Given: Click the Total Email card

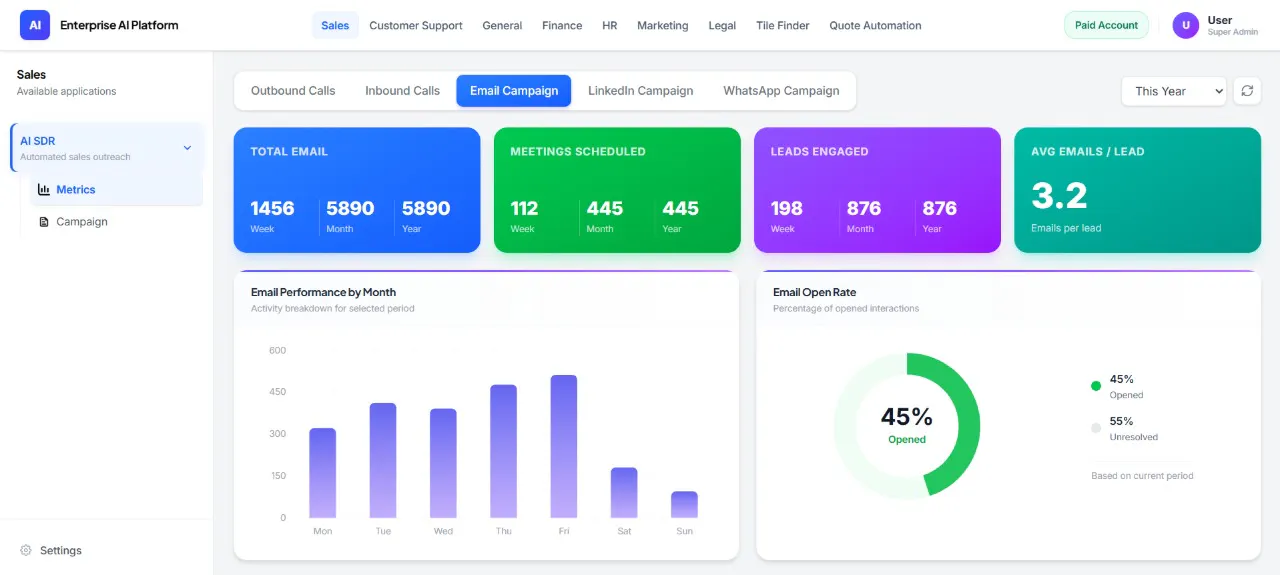Looking at the screenshot, I should coord(357,190).
